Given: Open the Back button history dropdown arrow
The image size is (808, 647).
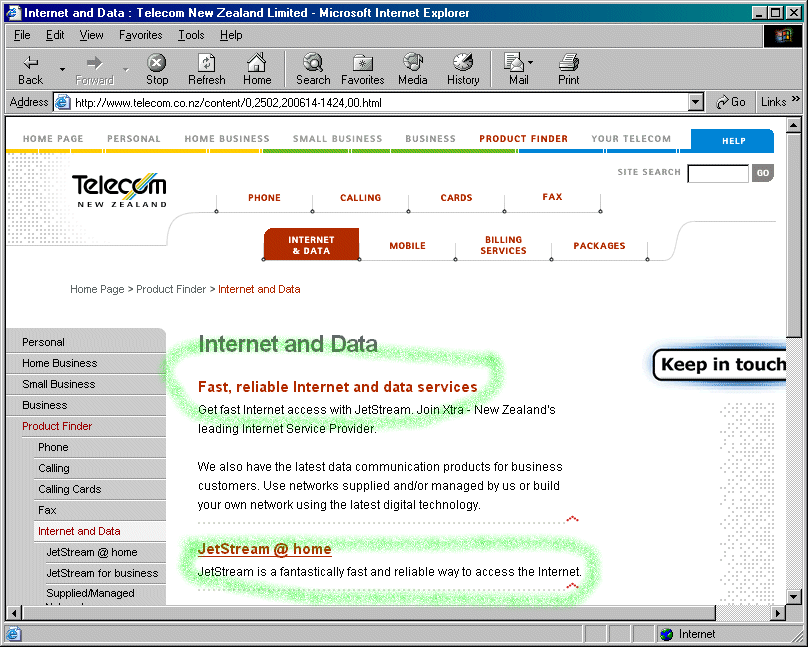Looking at the screenshot, I should [x=62, y=69].
